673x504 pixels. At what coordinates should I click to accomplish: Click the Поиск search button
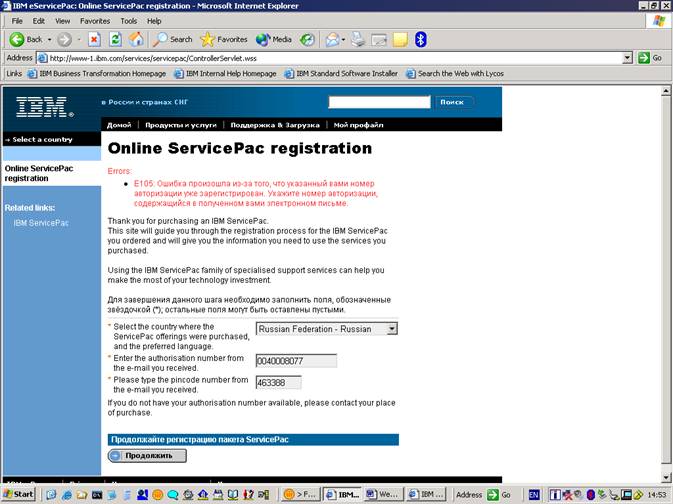[x=452, y=102]
